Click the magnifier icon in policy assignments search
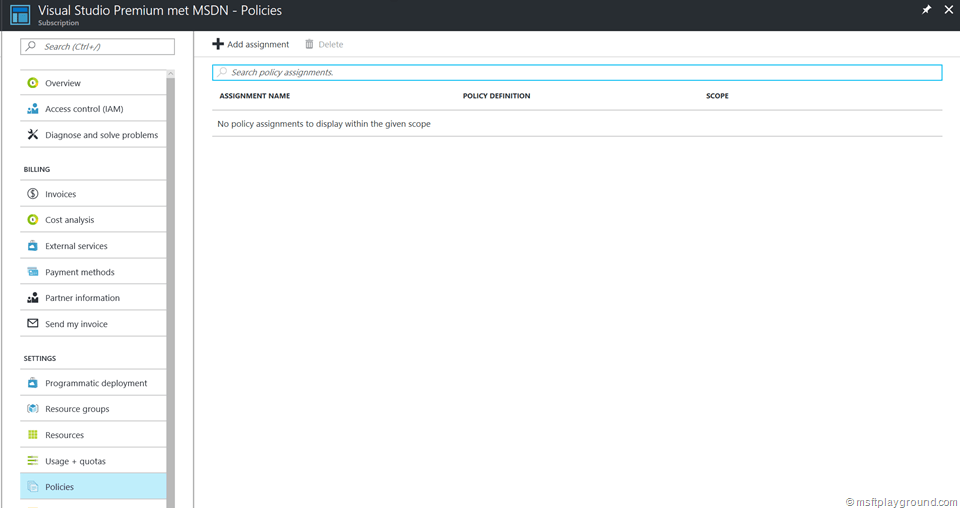The image size is (960, 508). pyautogui.click(x=222, y=72)
